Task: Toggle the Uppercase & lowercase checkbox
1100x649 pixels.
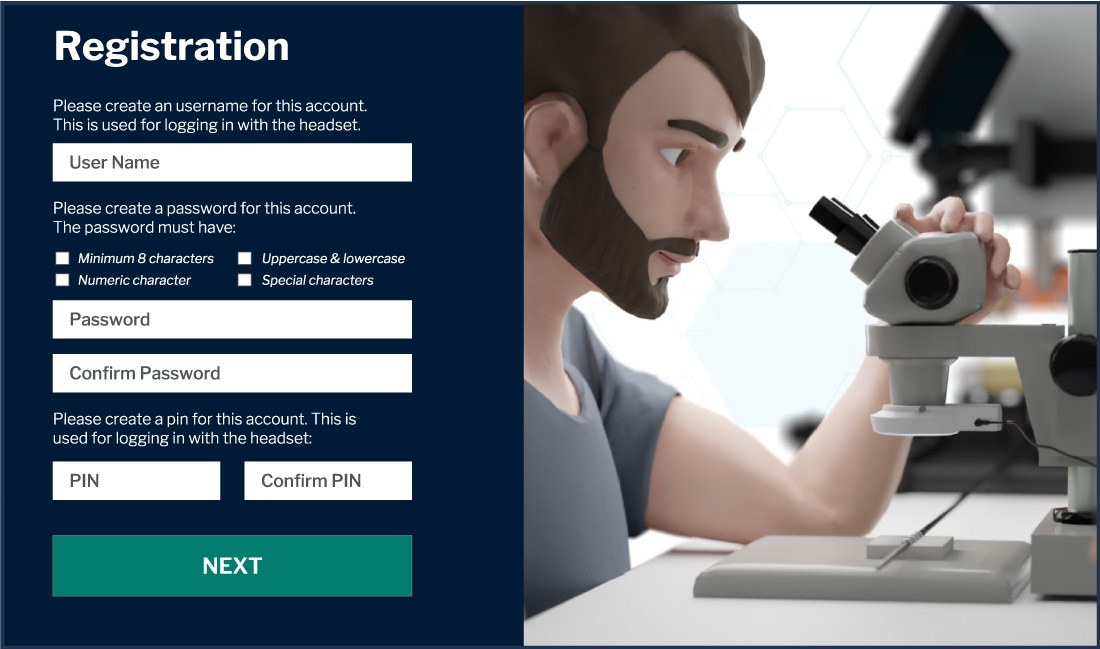Action: 245,258
